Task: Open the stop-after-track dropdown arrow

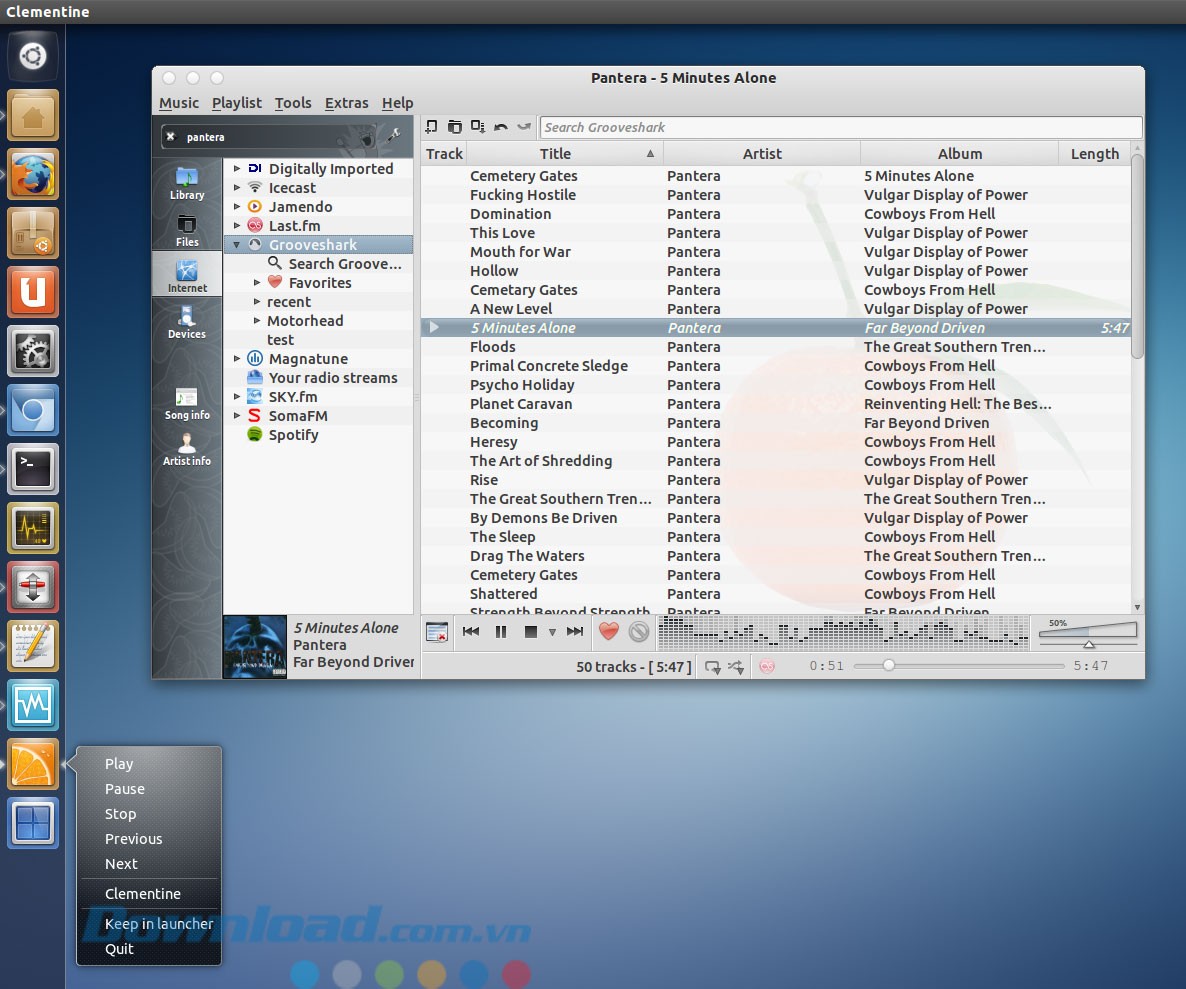Action: coord(551,632)
